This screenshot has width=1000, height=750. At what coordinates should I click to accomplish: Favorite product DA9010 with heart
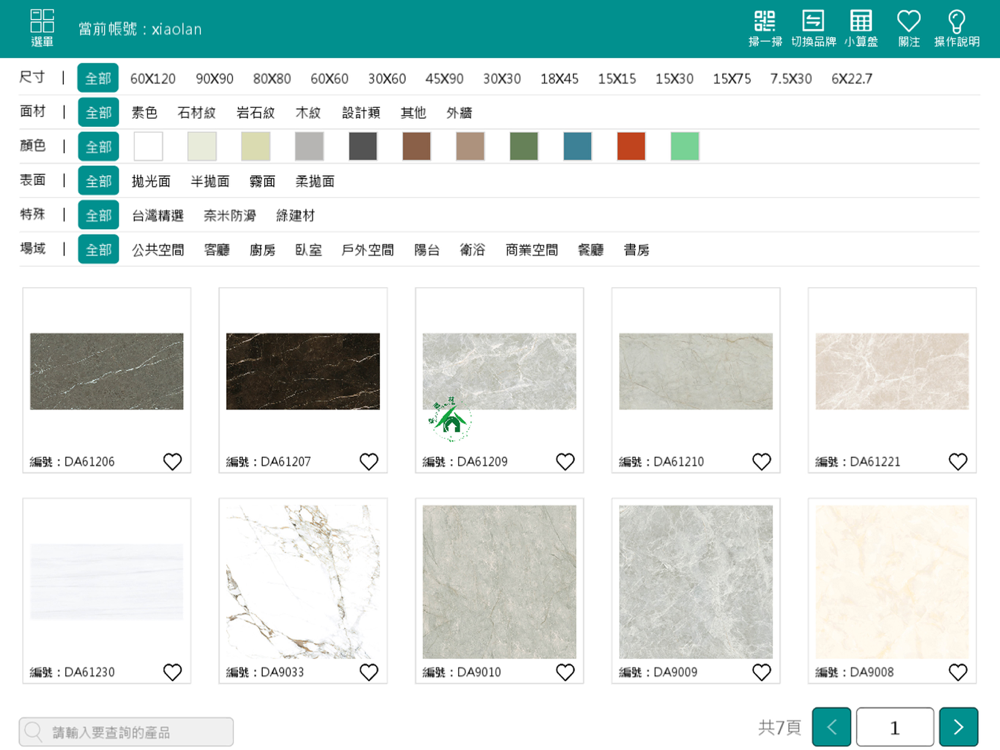point(565,672)
